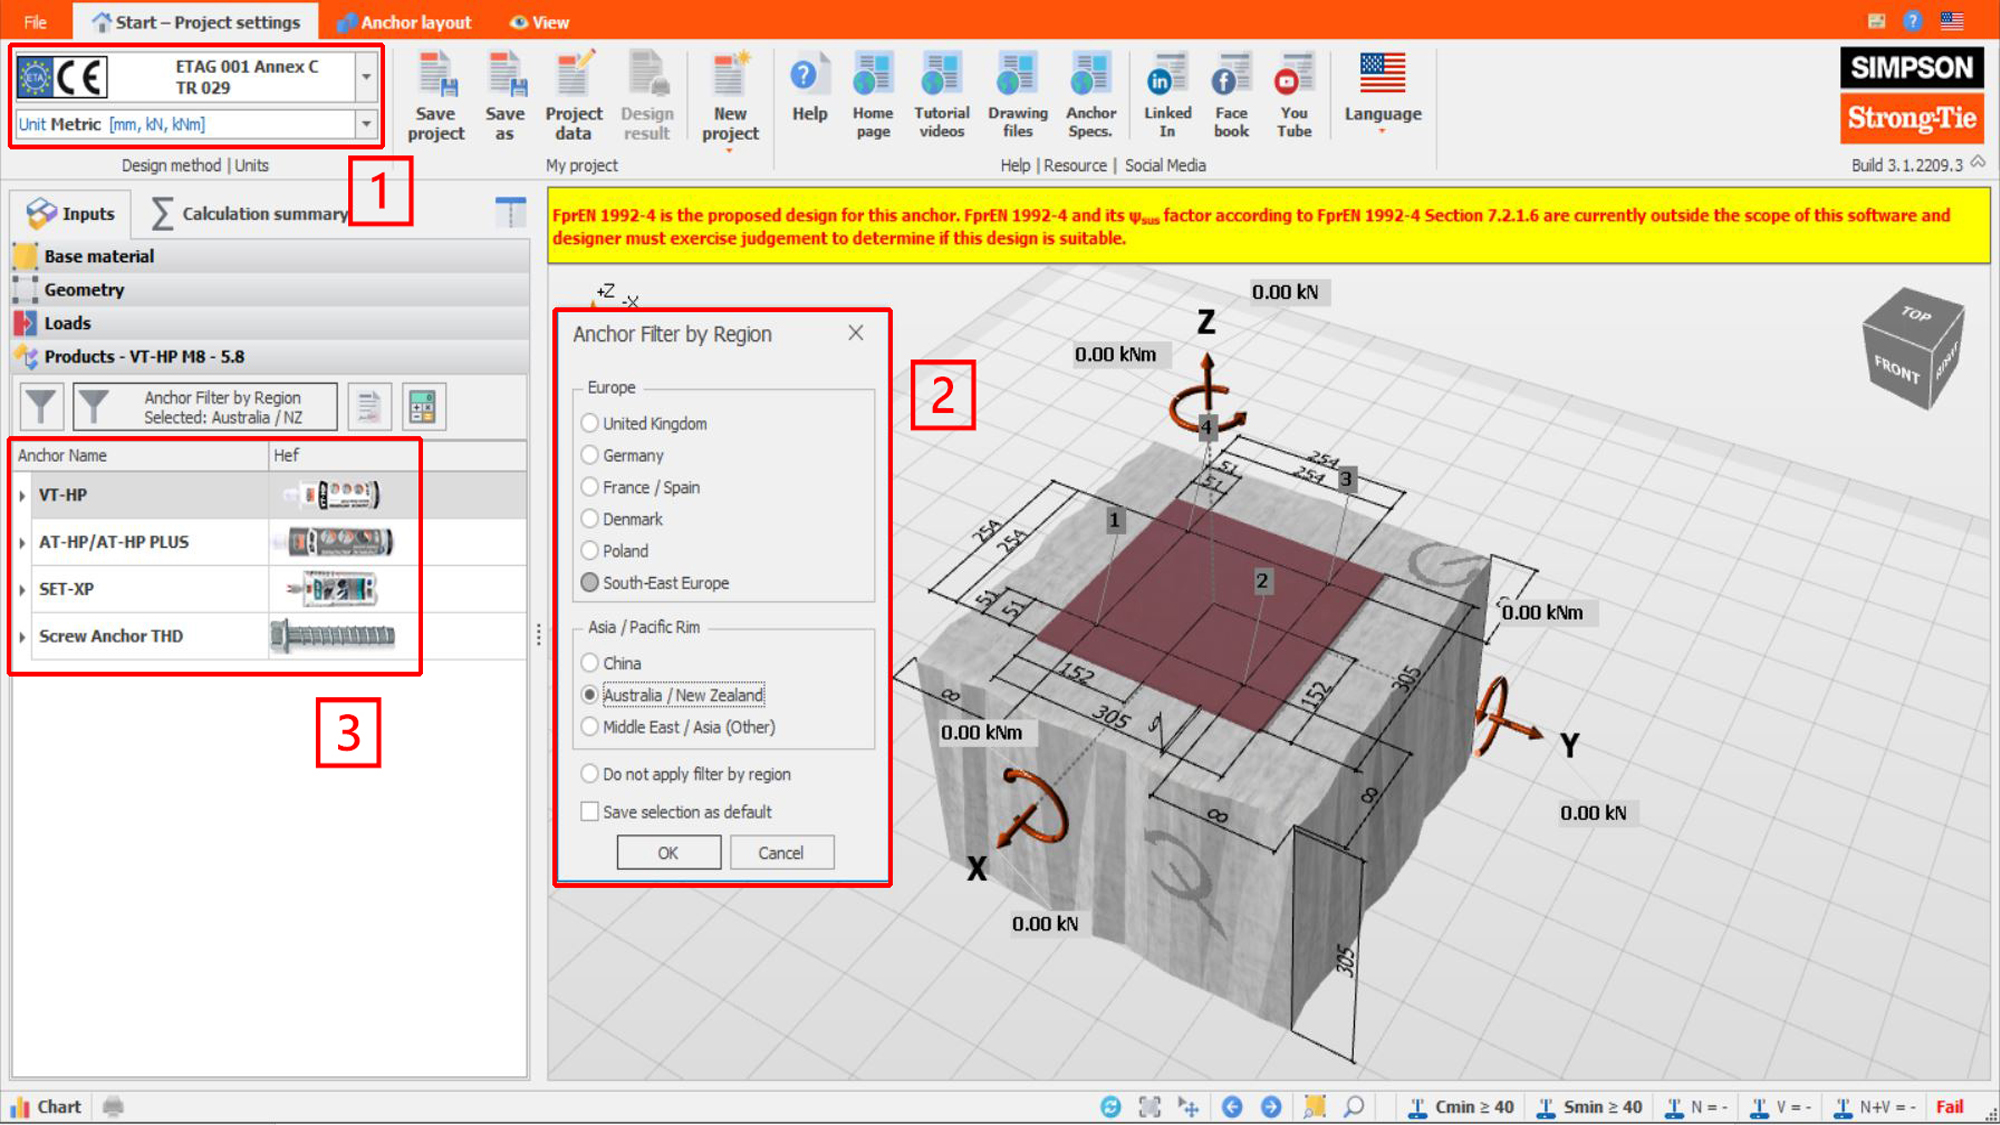Open the Loads section
The height and width of the screenshot is (1125, 2000).
point(270,323)
